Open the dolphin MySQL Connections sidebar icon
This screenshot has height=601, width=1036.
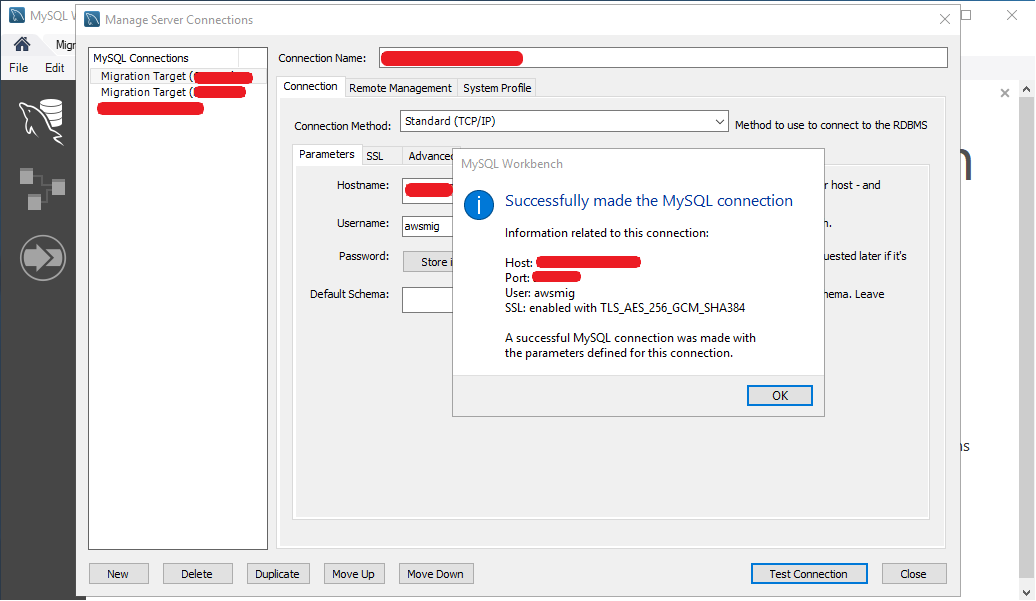coord(42,121)
